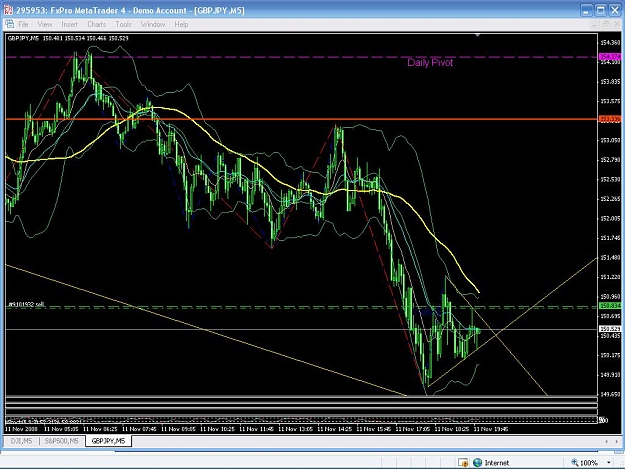This screenshot has height=469, width=625.
Task: Minimize the inner chart window
Action: [595, 24]
